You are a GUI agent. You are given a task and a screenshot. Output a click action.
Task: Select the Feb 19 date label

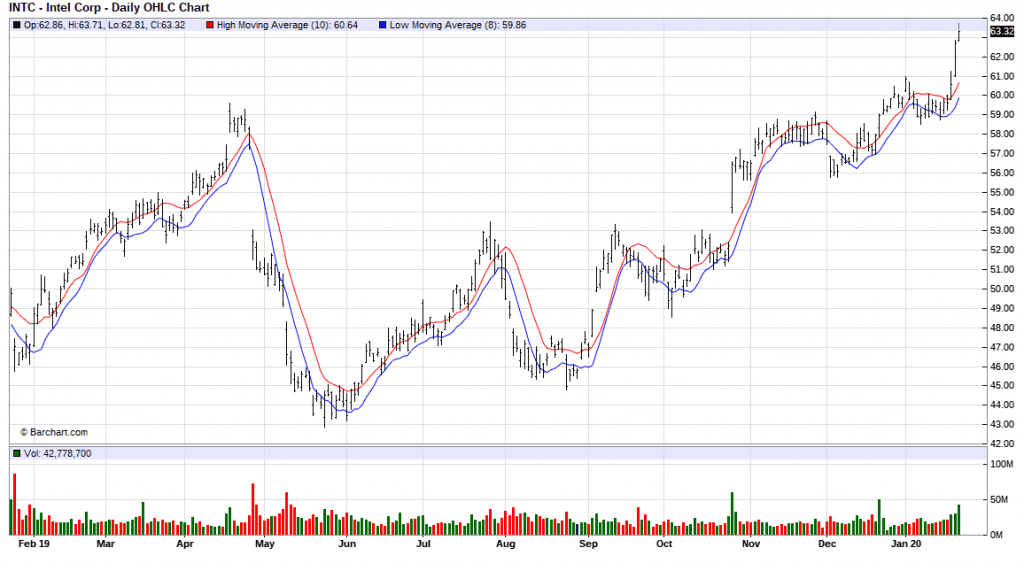34,545
